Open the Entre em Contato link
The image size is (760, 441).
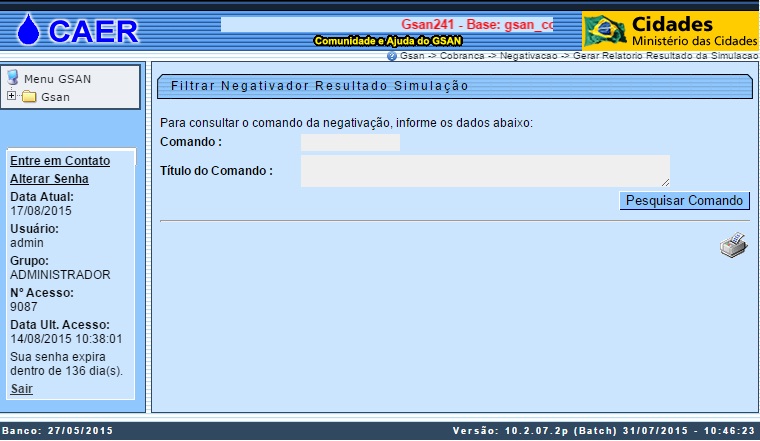[x=60, y=160]
